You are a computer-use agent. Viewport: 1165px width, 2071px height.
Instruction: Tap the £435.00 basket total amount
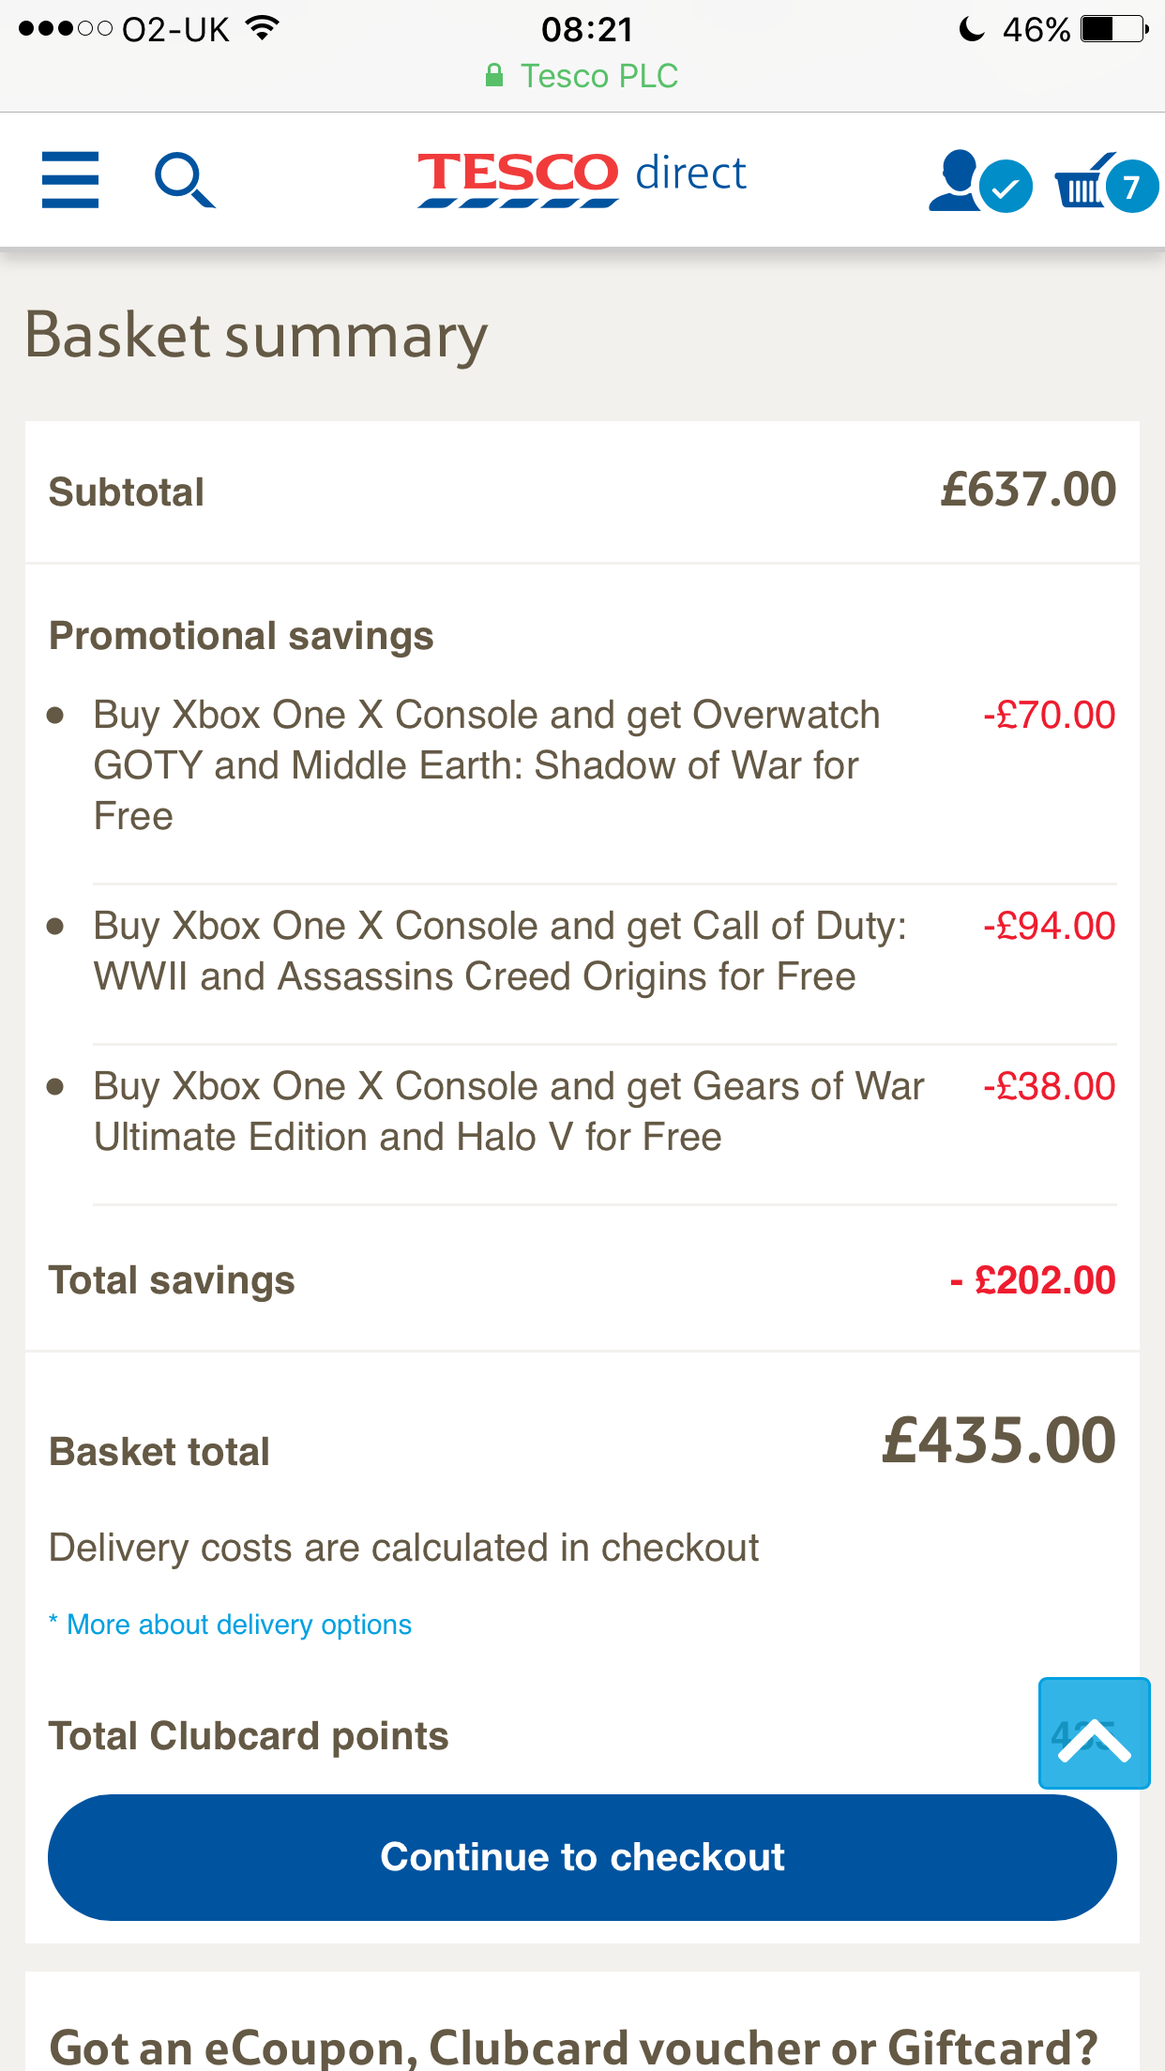tap(998, 1441)
